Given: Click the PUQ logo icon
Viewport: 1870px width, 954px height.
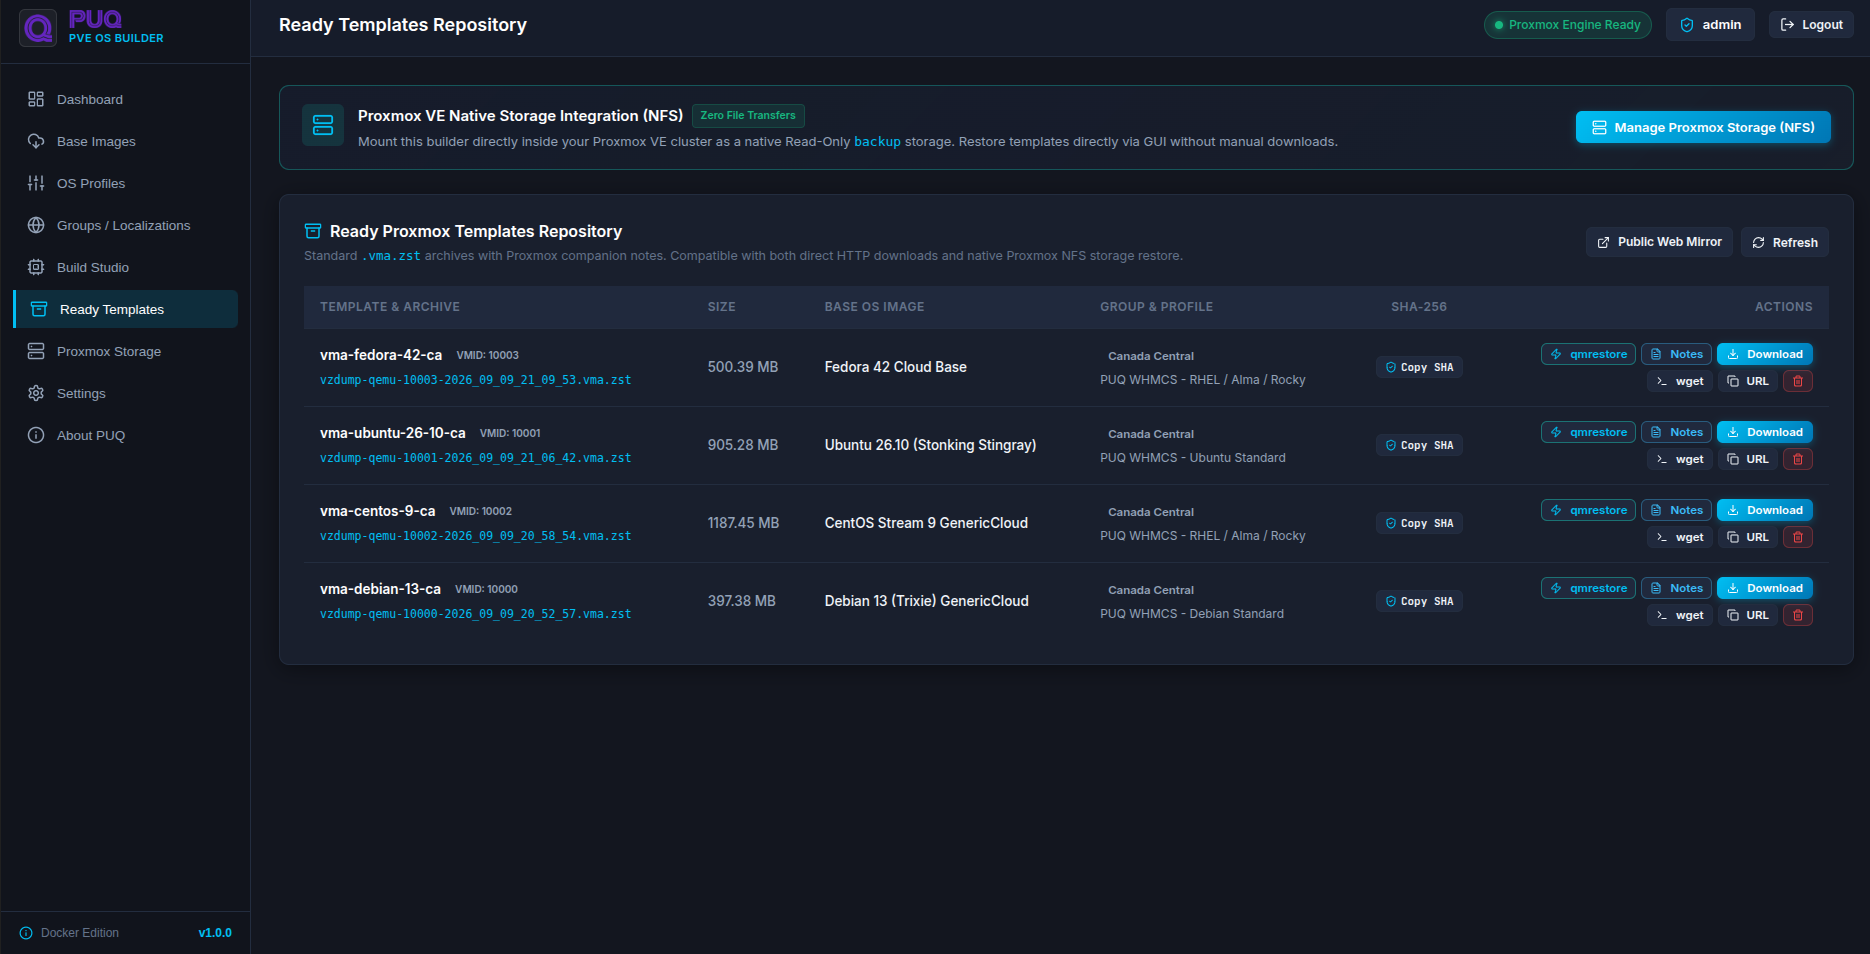Looking at the screenshot, I should point(38,28).
